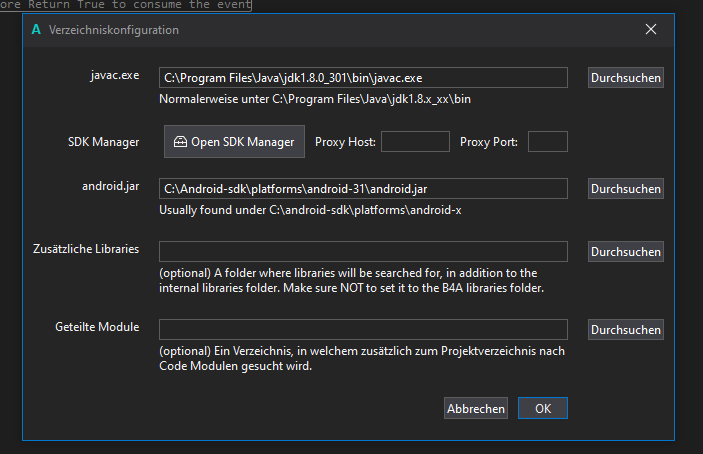Focus the android.jar path field
The image size is (703, 454).
click(x=363, y=188)
